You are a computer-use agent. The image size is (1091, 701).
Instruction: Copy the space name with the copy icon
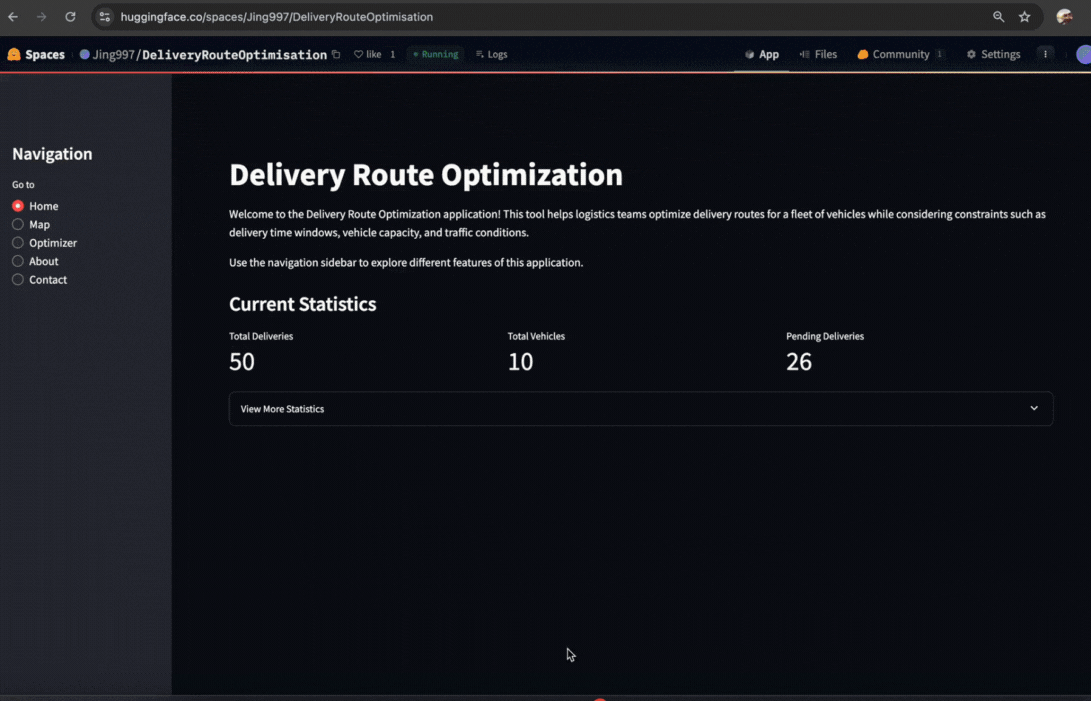click(336, 54)
